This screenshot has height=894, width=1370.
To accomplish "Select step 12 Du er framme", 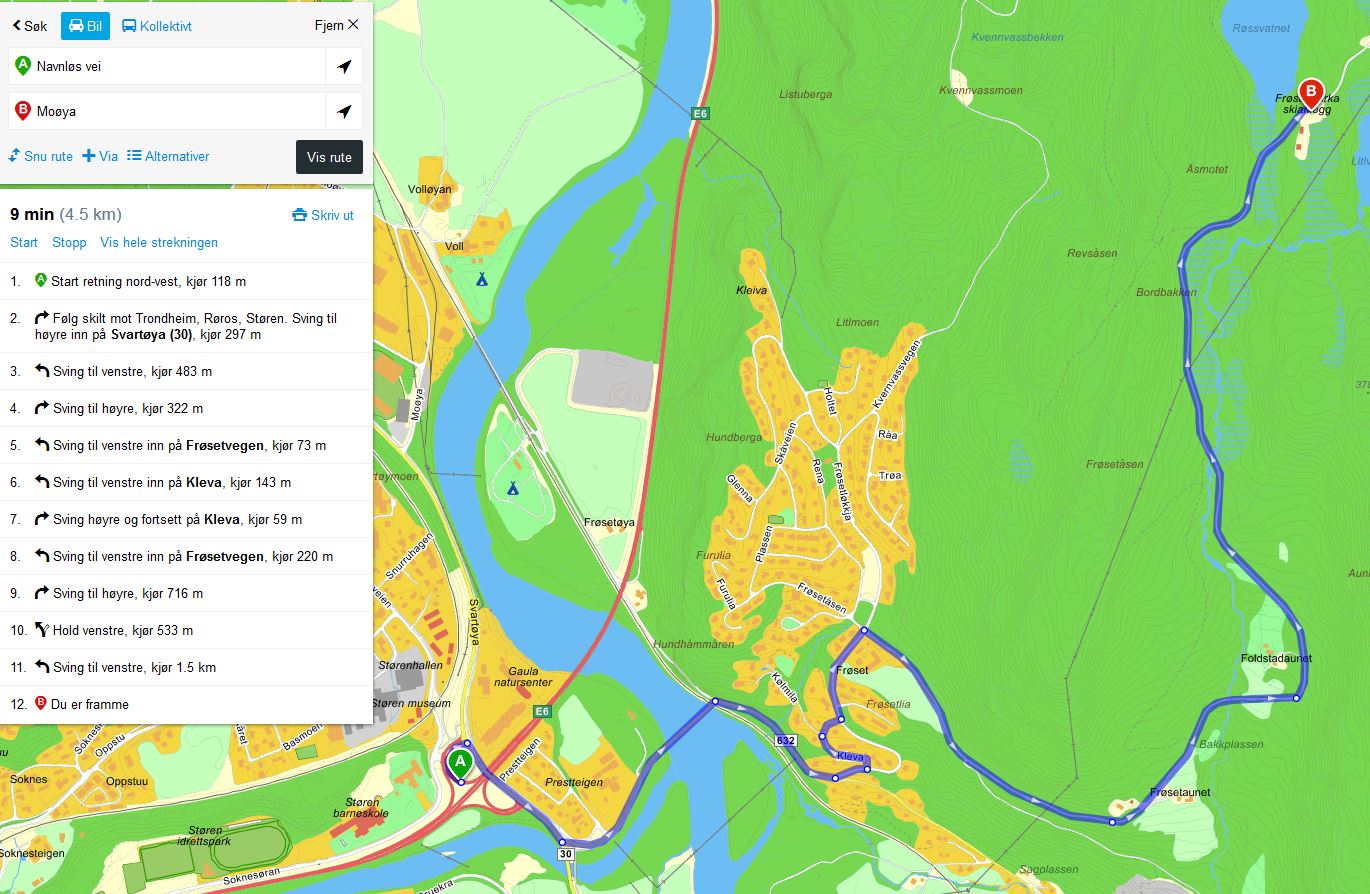I will point(186,704).
